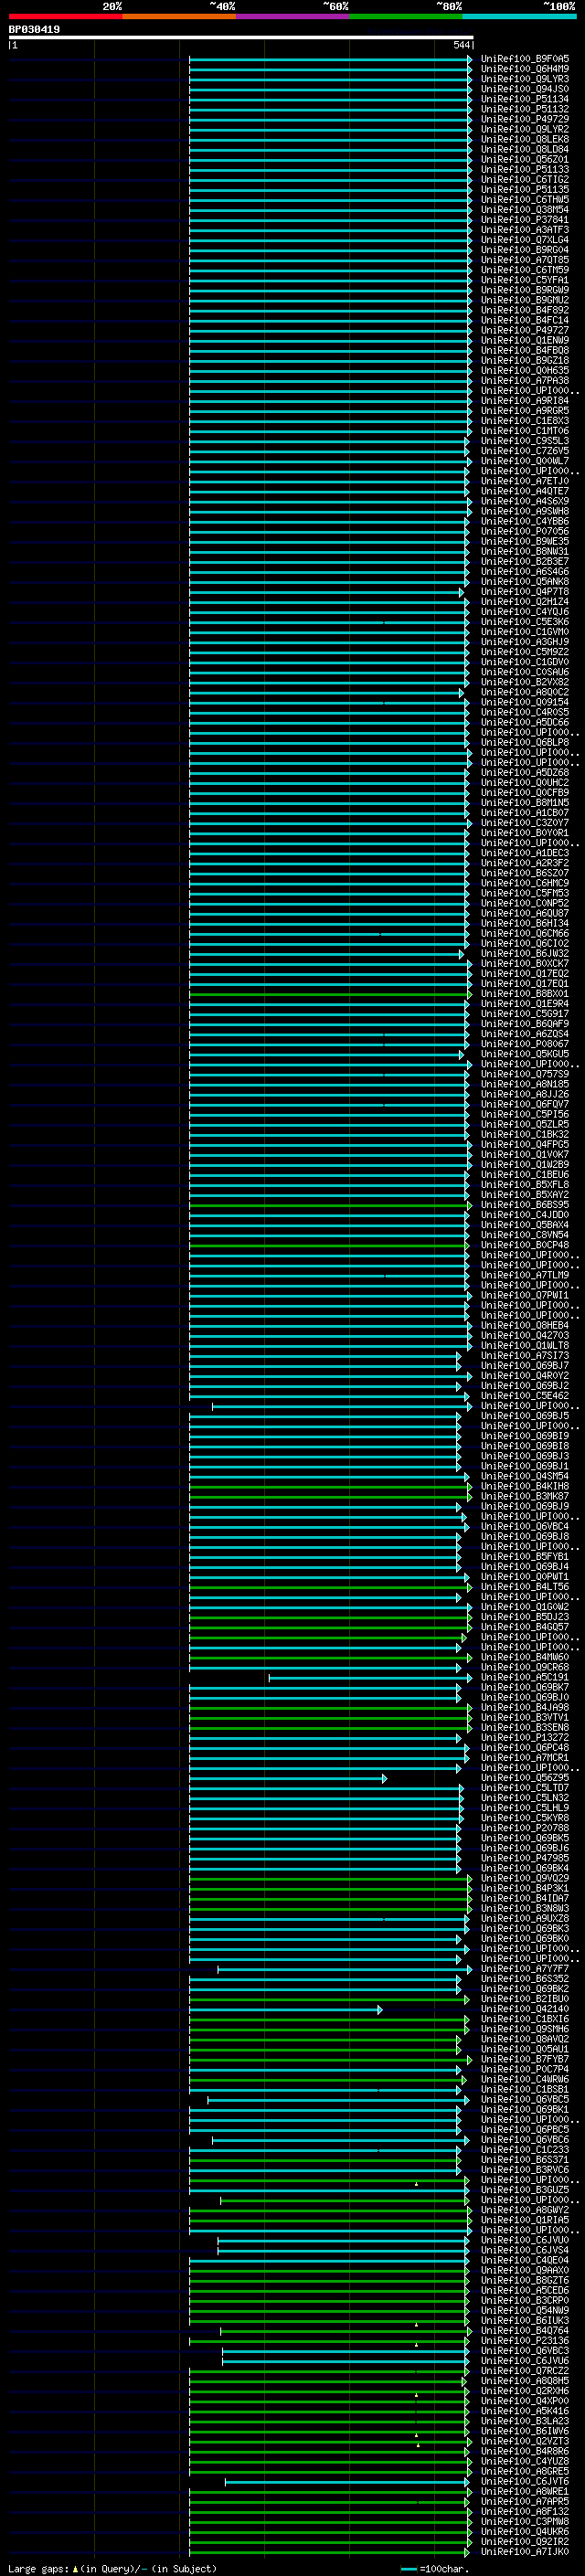Click the label UniRef100_C9S5L3
This screenshot has height=2576, width=585.
[x=525, y=441]
